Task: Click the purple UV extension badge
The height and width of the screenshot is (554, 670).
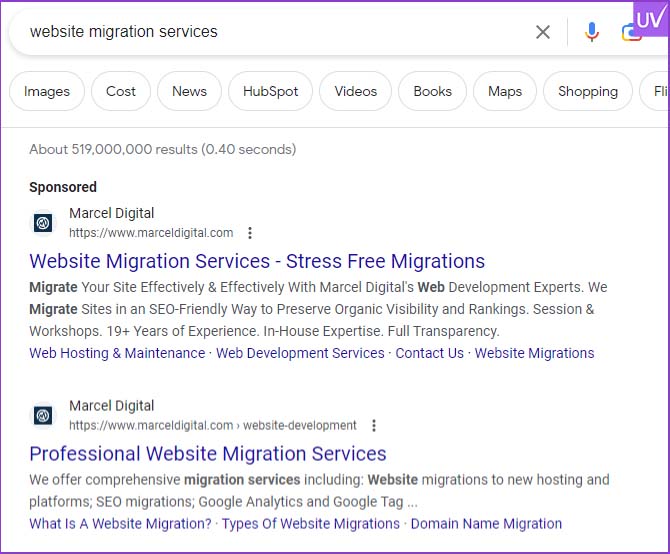Action: (649, 19)
